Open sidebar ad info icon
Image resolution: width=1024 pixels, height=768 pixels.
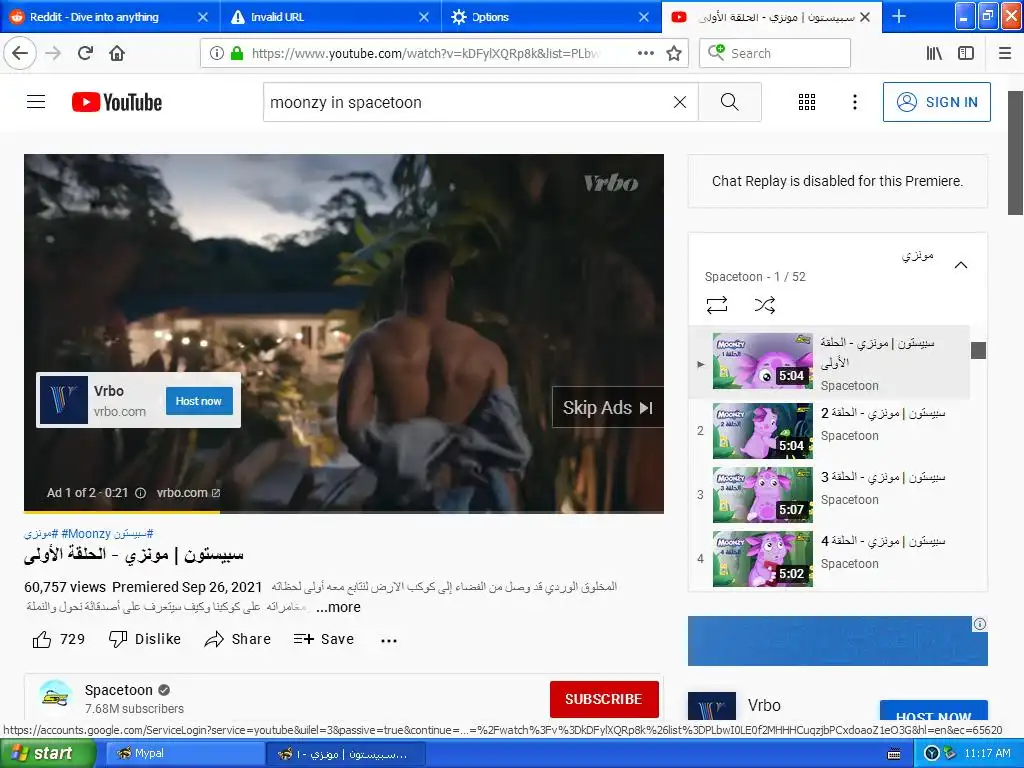coord(980,624)
